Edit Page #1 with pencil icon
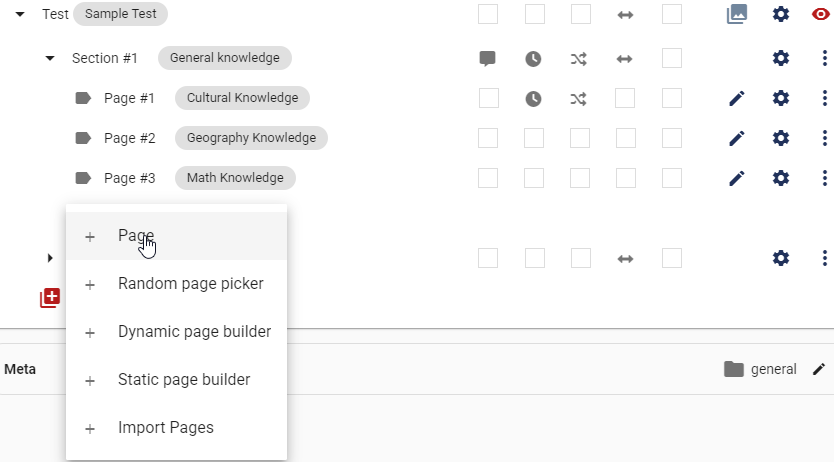This screenshot has height=462, width=834. [737, 98]
